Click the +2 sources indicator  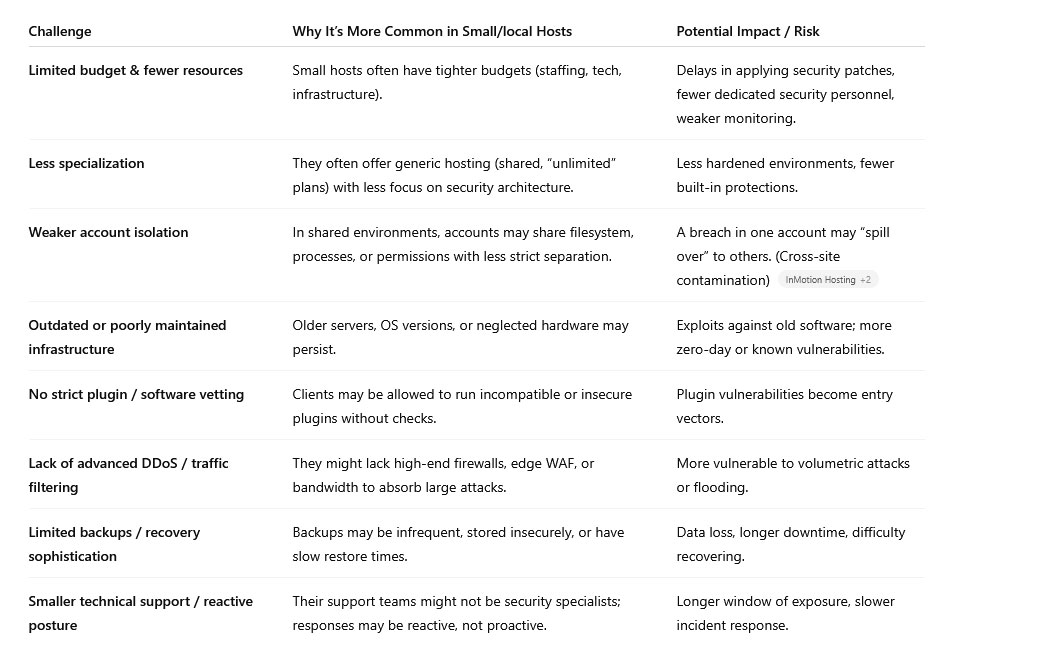coord(865,279)
